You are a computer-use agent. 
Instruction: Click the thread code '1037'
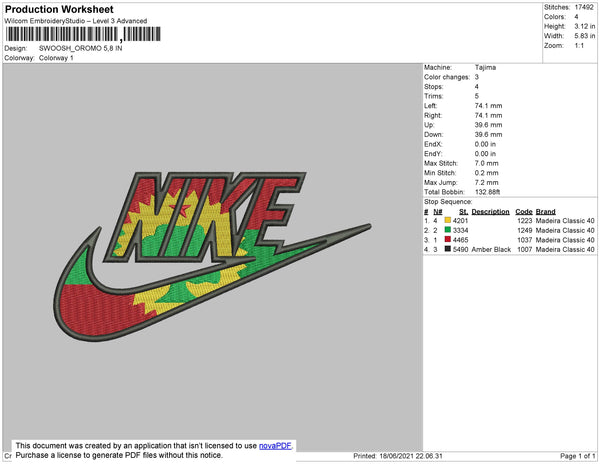pos(525,240)
